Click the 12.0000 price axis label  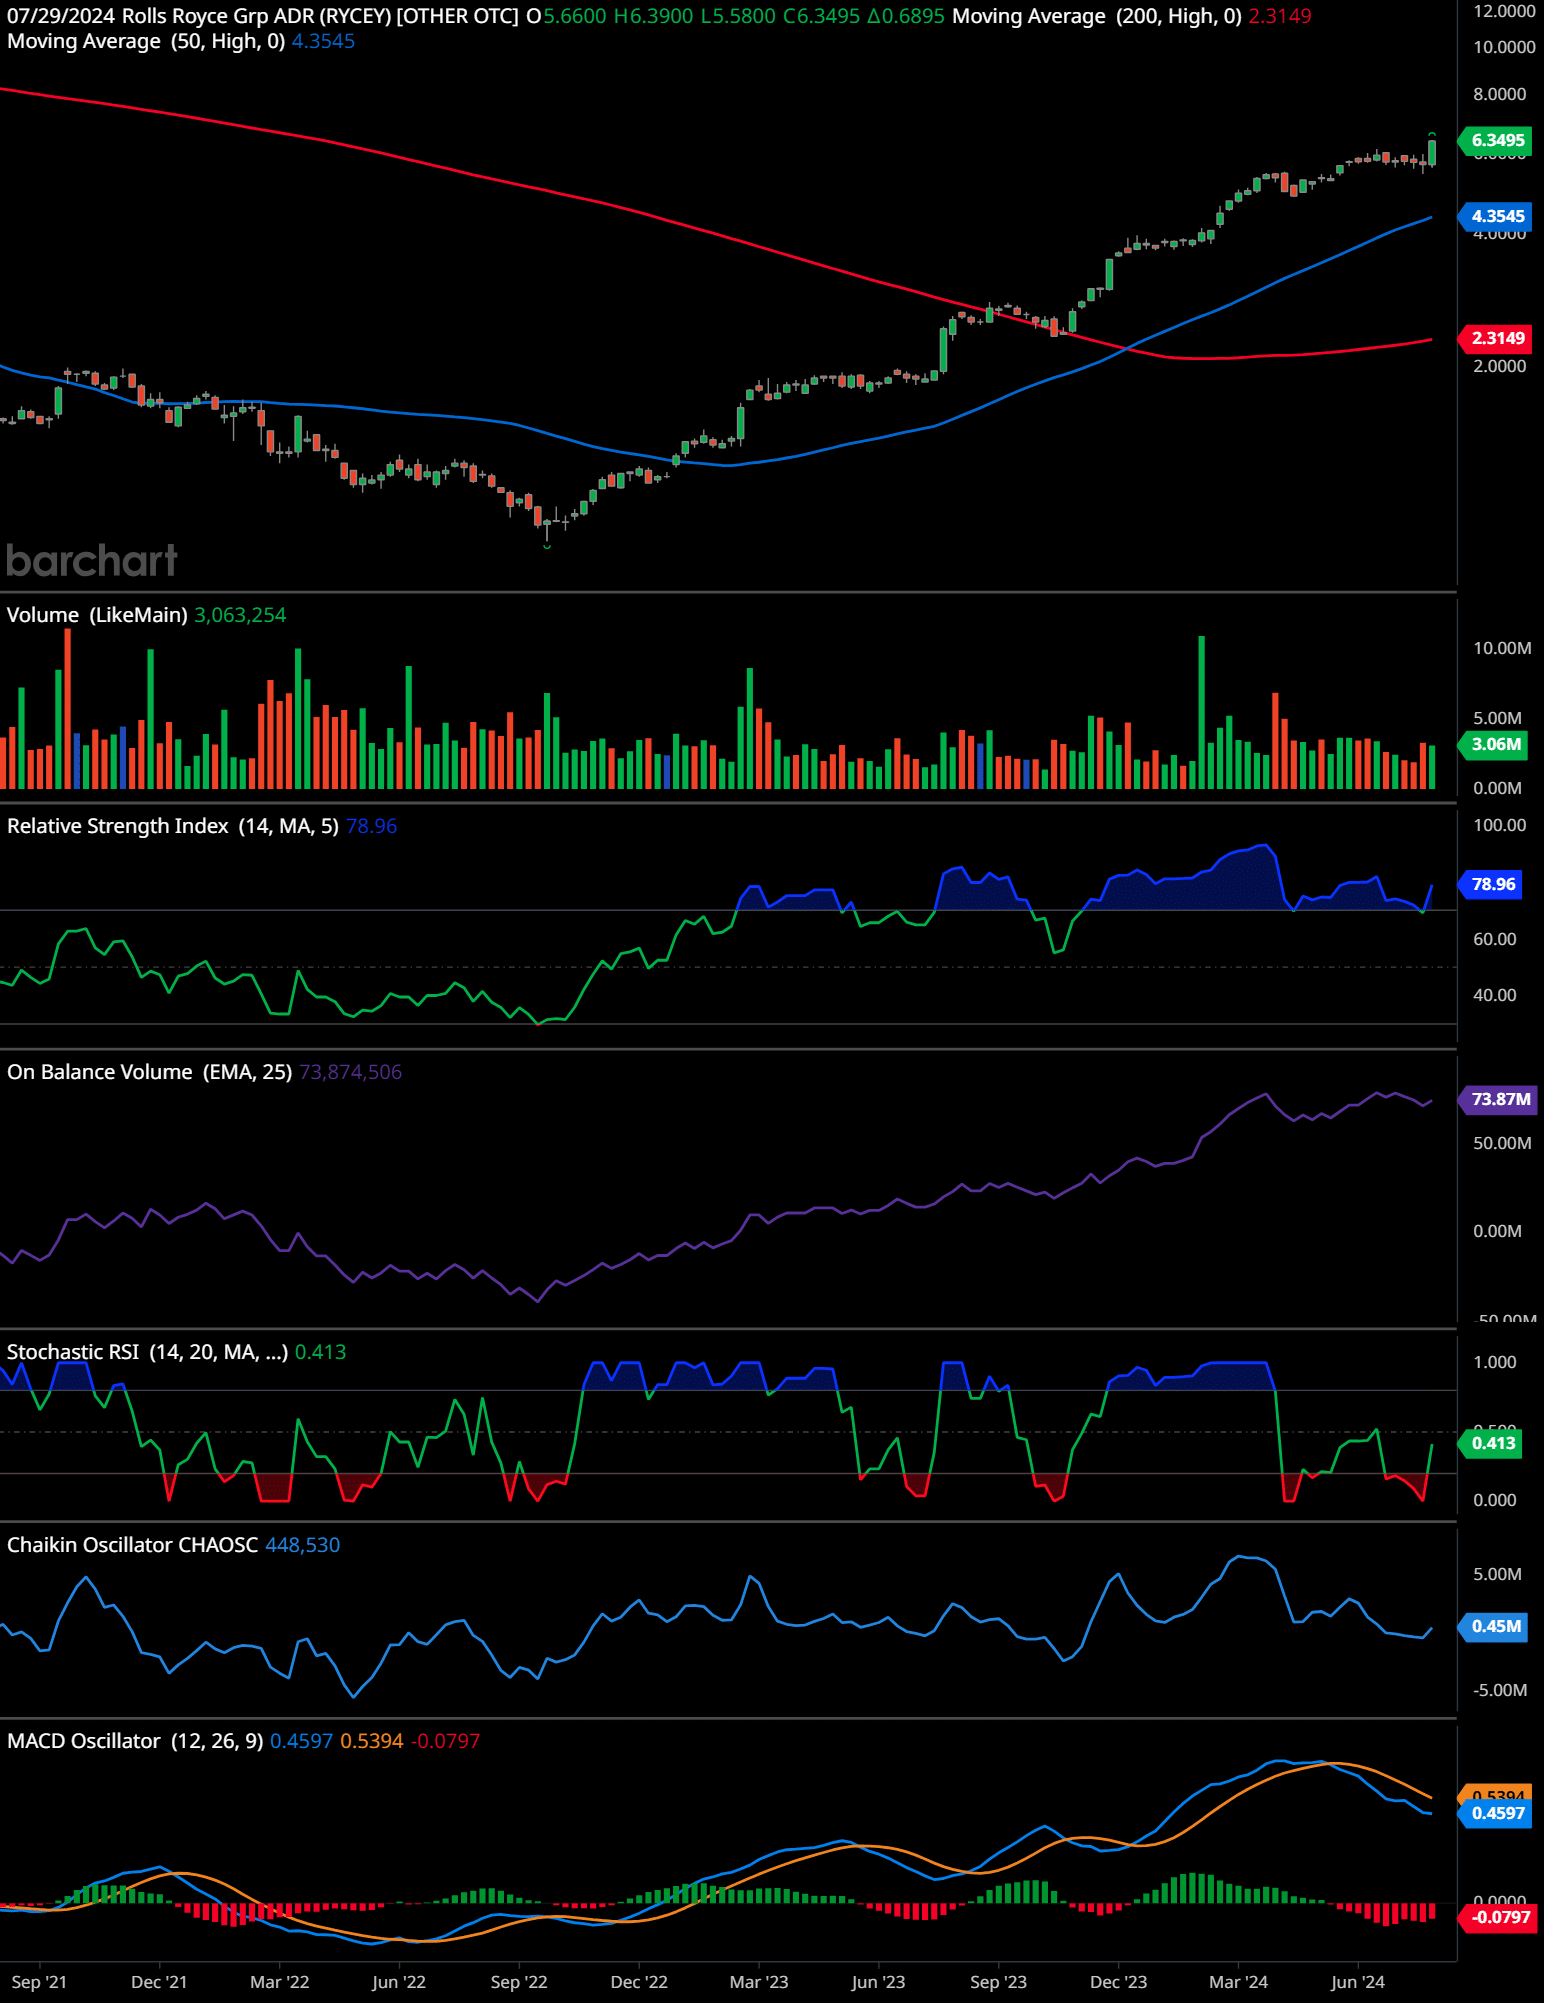(x=1504, y=11)
